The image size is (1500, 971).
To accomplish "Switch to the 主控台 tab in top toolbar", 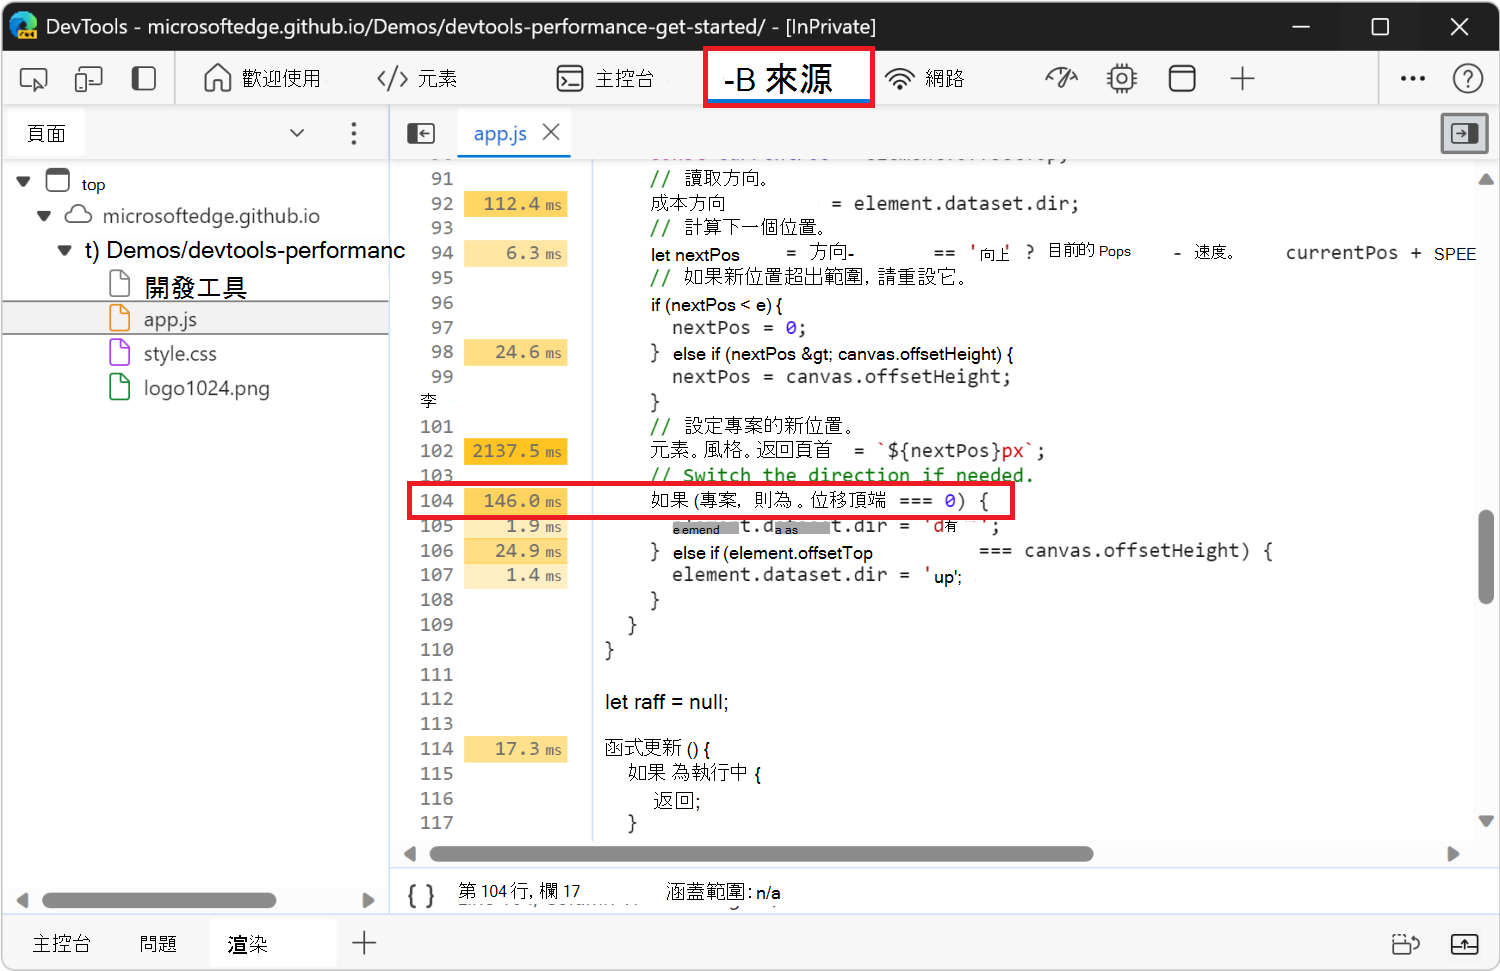I will click(x=605, y=79).
